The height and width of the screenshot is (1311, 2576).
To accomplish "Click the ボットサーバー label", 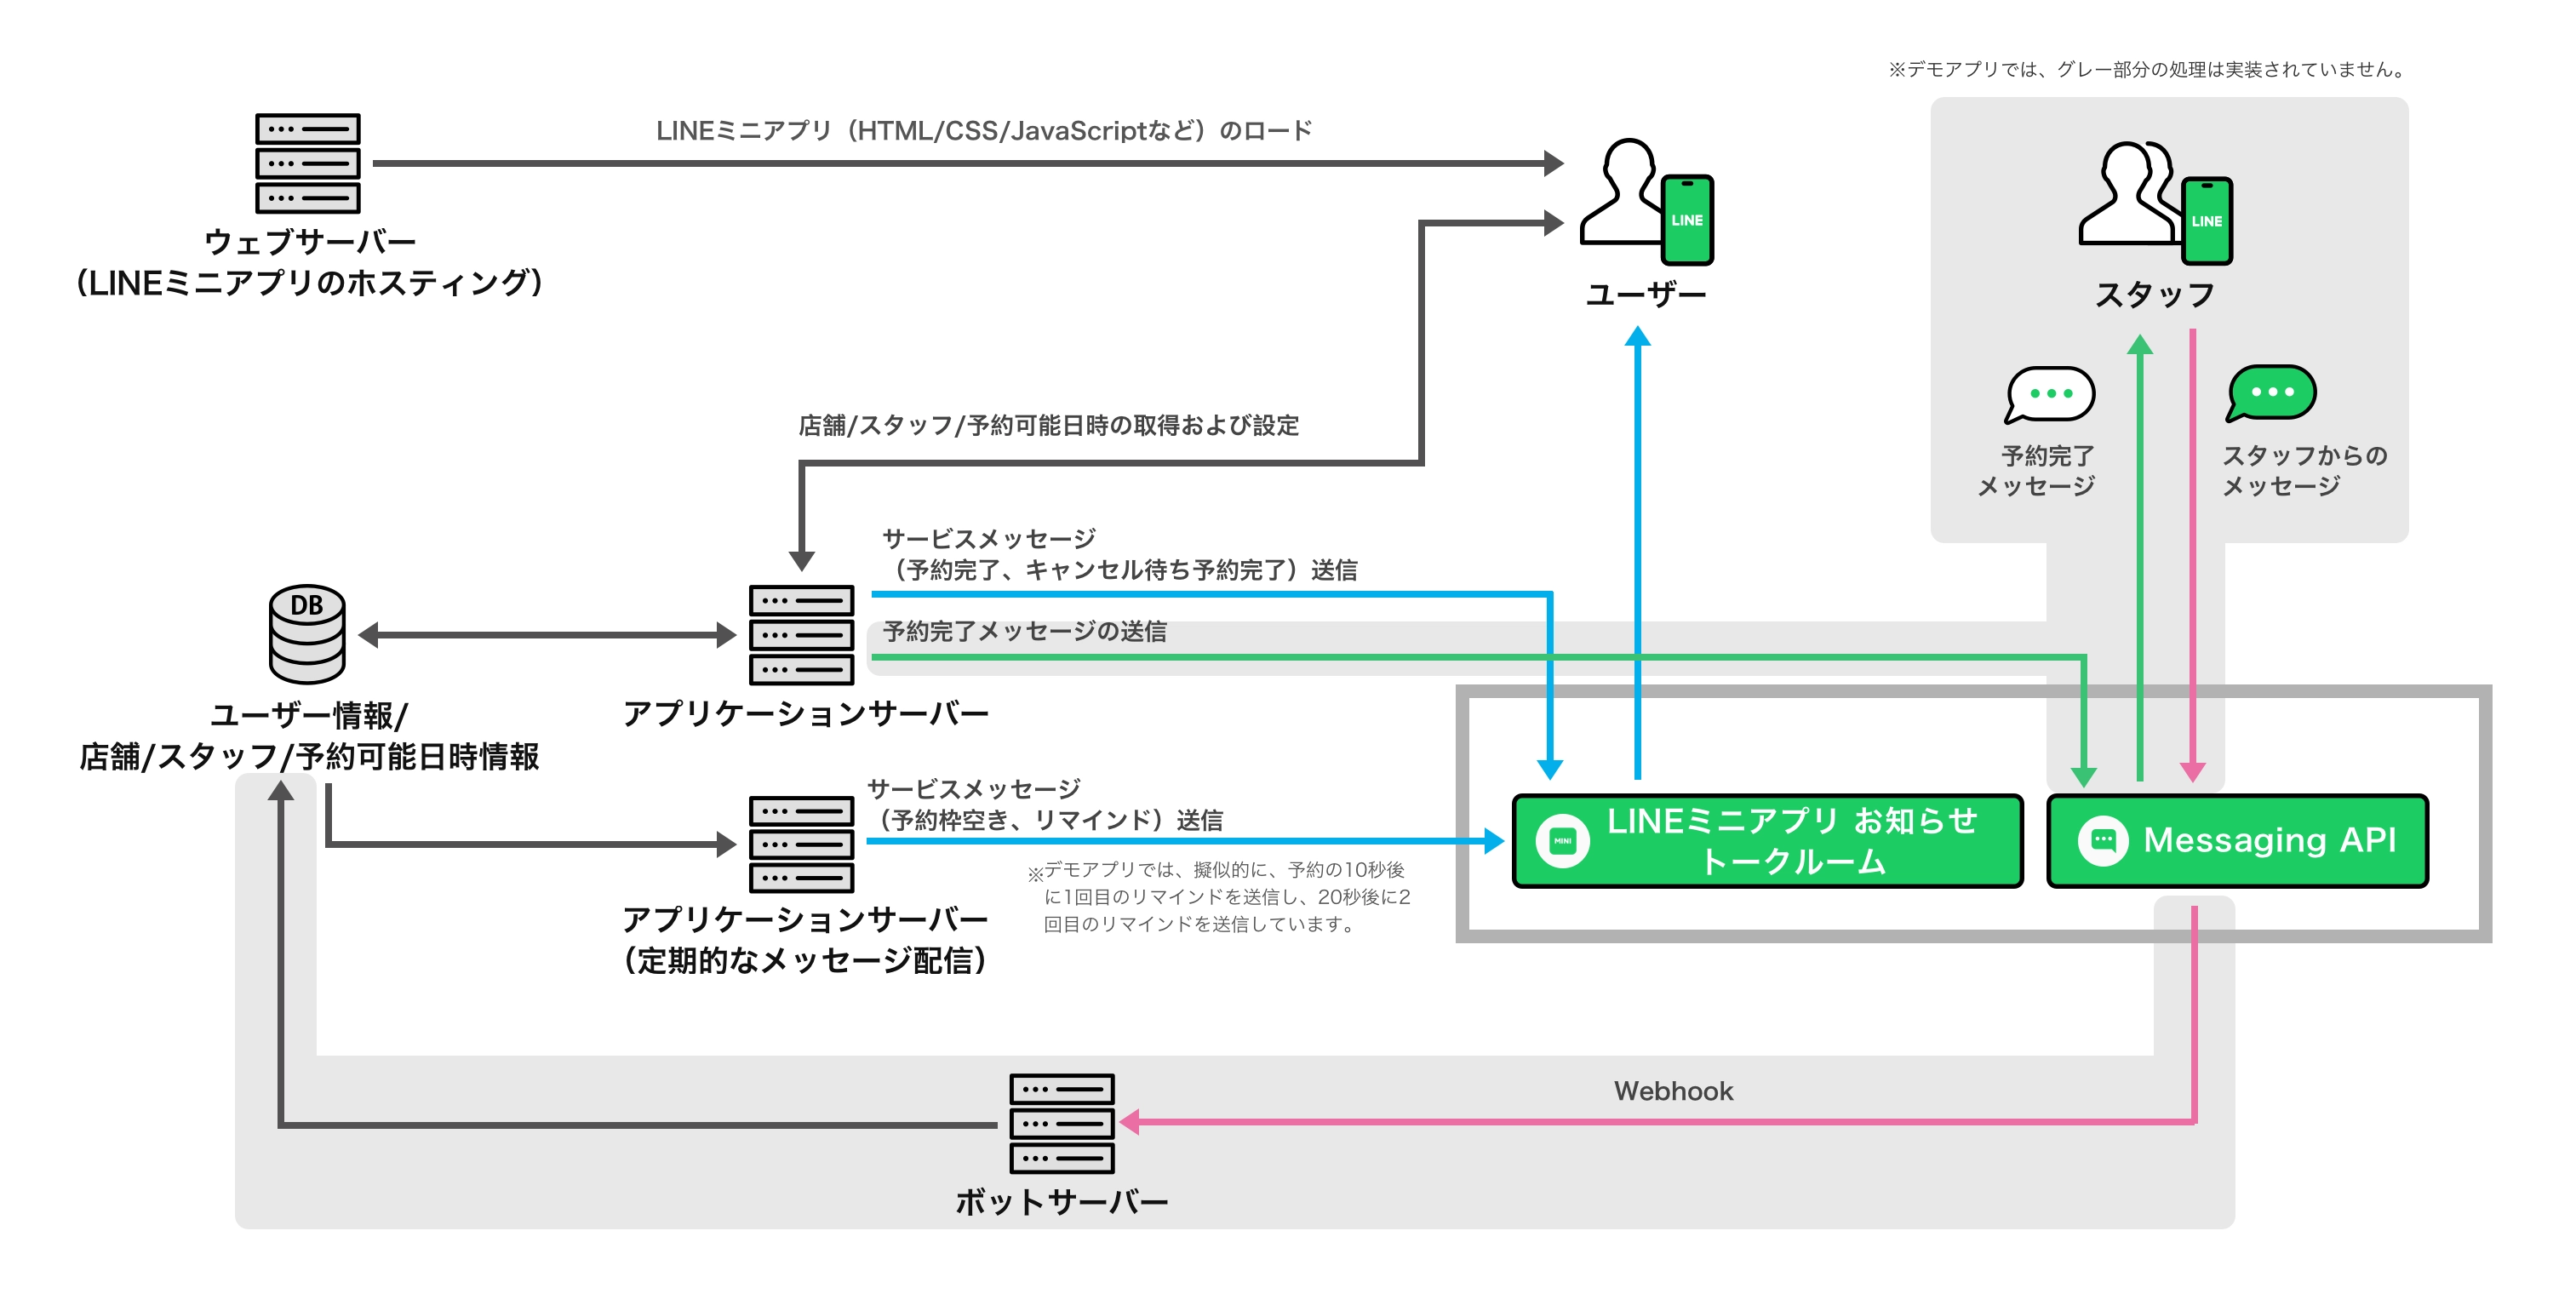I will (1061, 1201).
